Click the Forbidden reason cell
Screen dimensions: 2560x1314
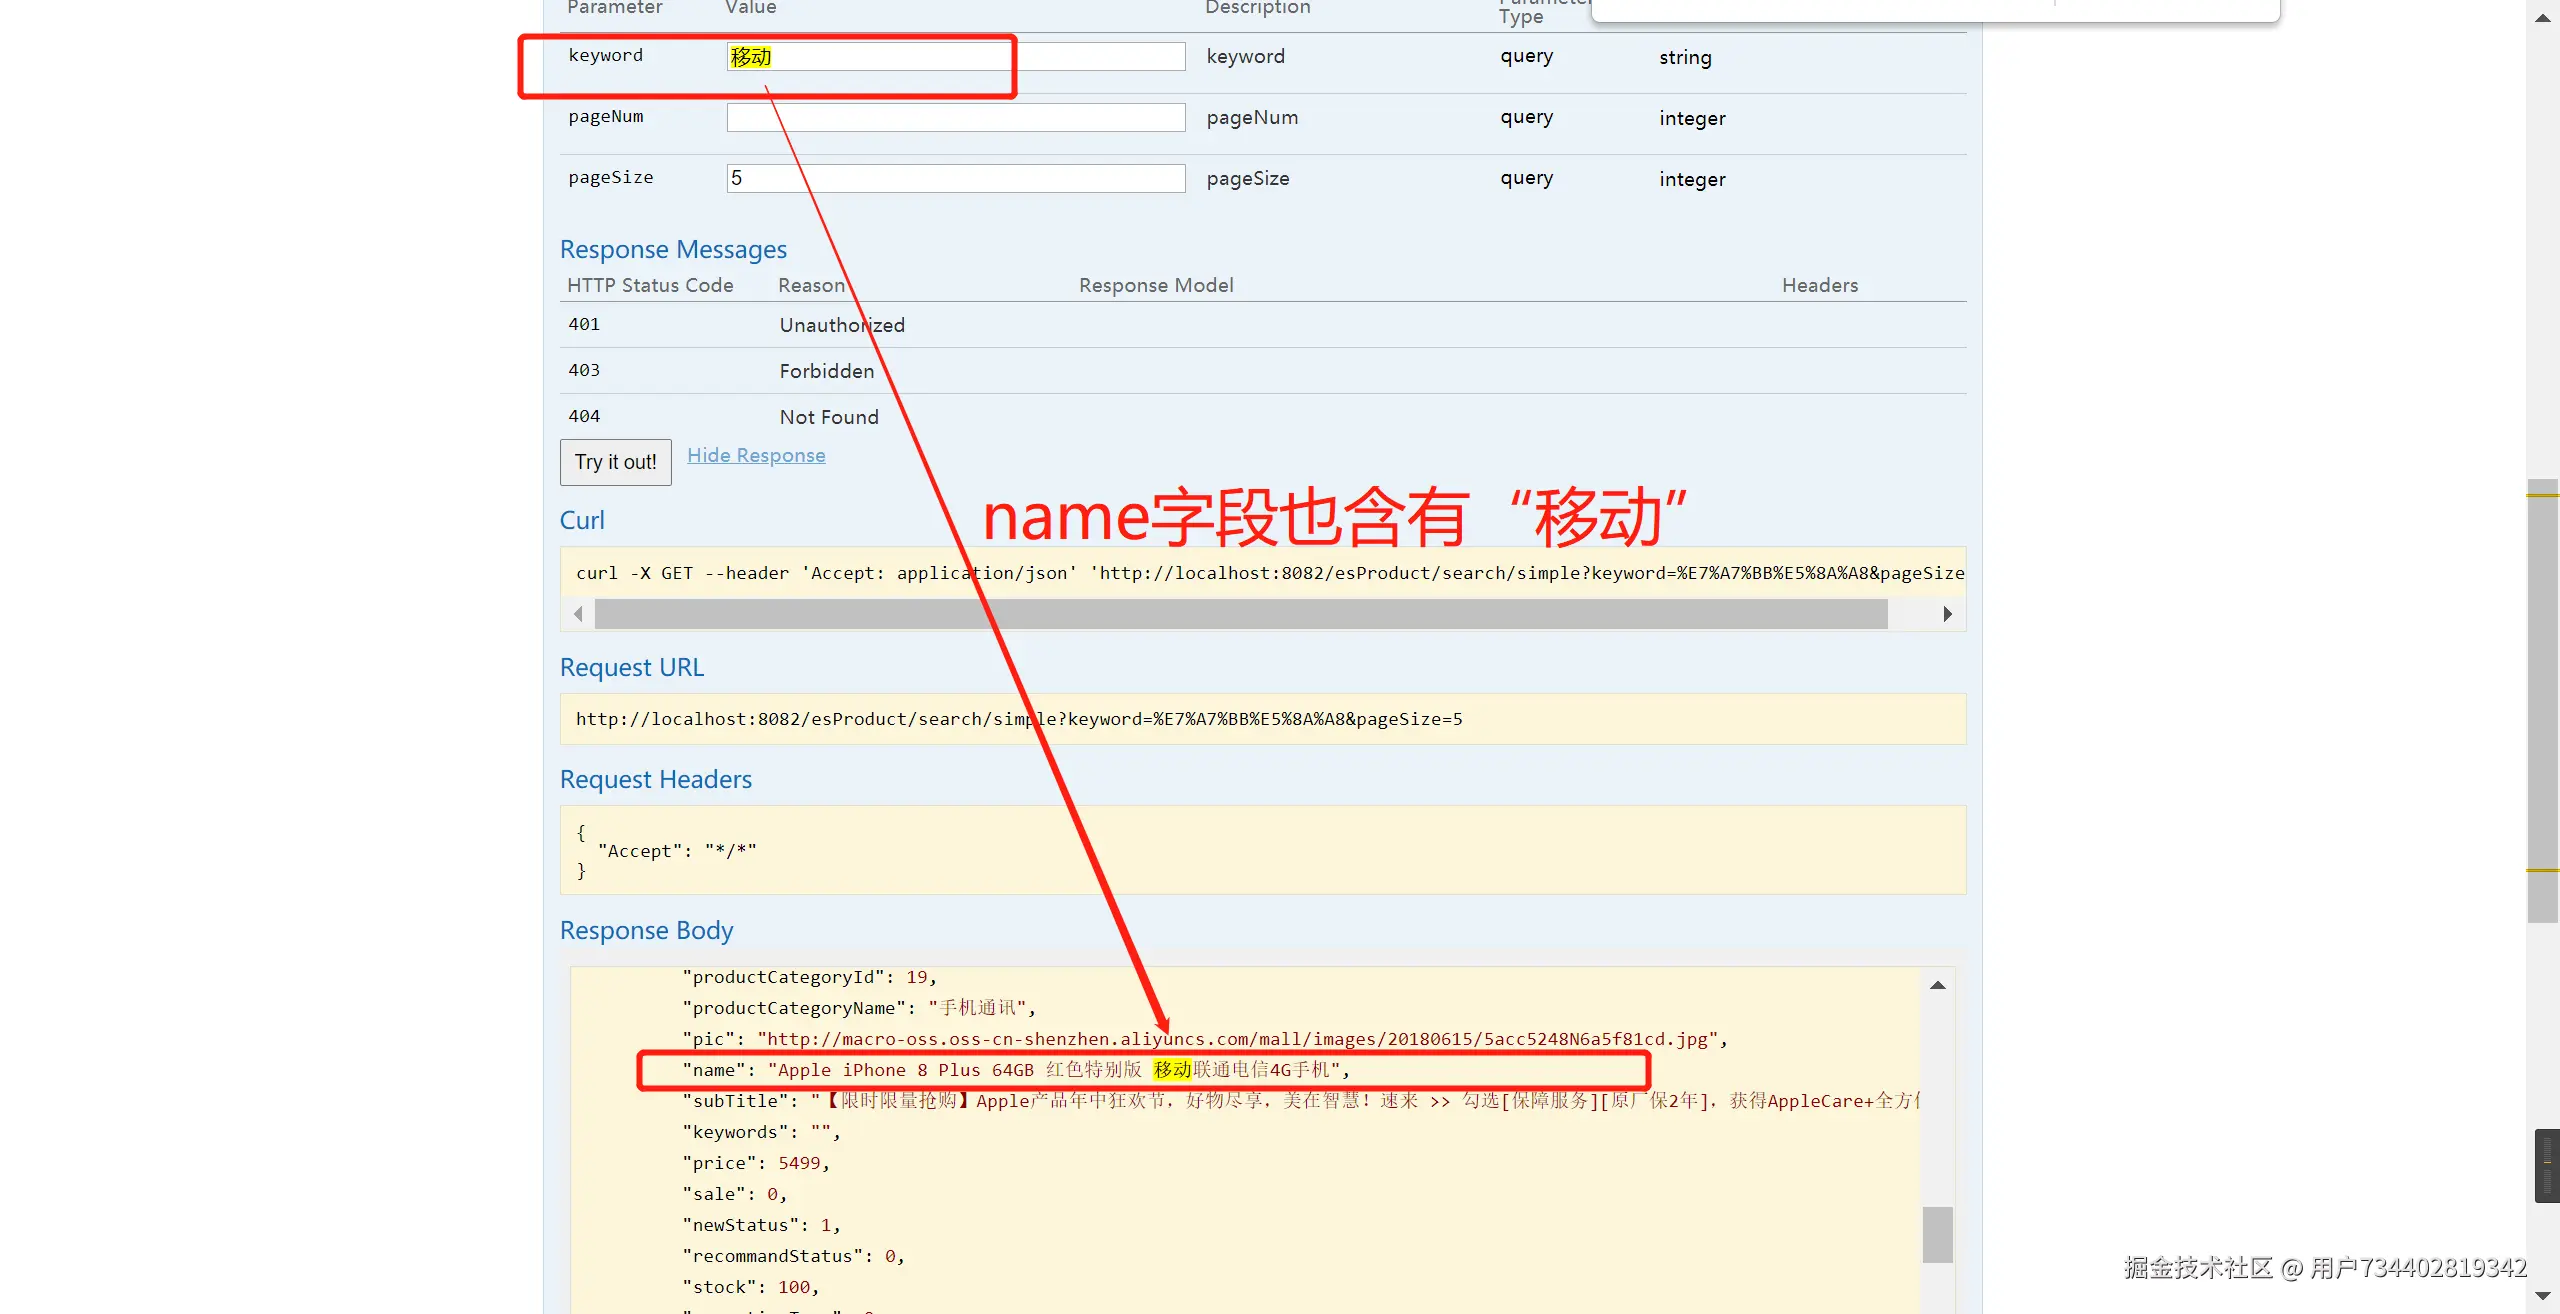point(827,371)
